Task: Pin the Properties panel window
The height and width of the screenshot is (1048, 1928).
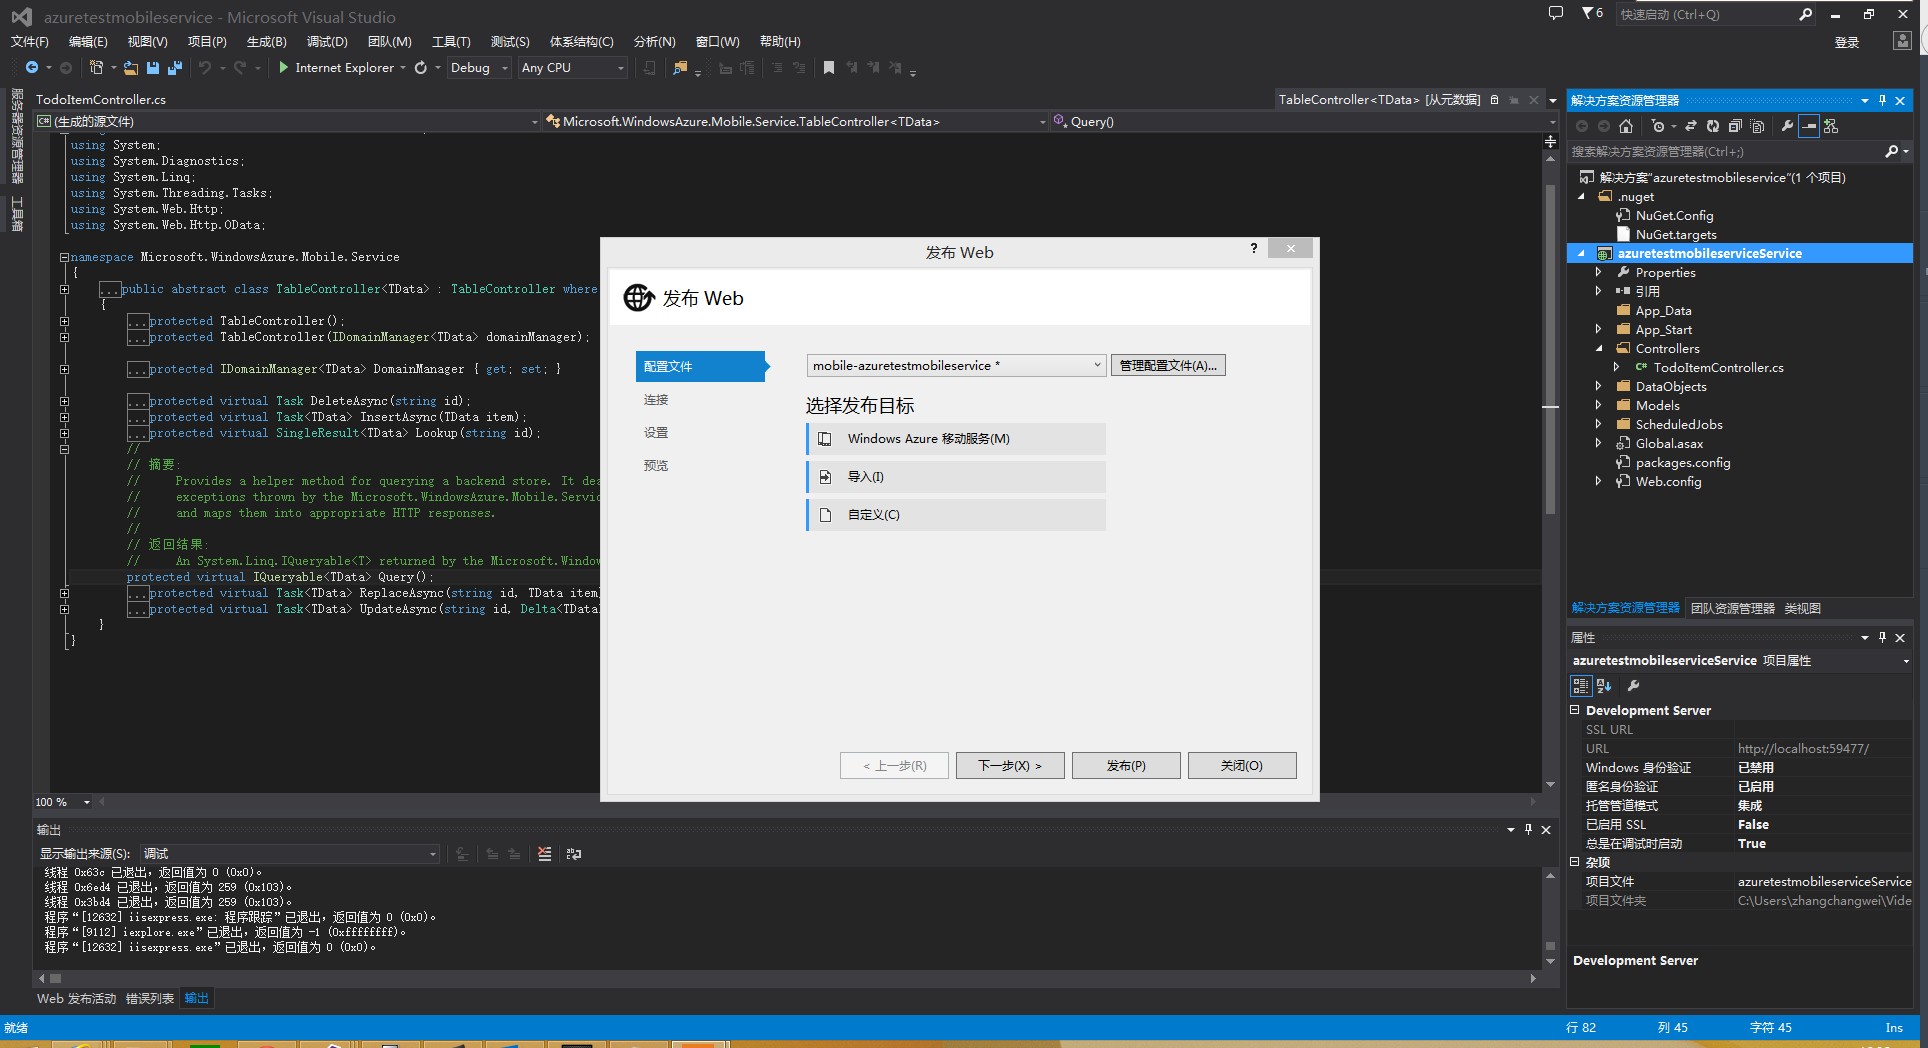Action: click(x=1882, y=637)
